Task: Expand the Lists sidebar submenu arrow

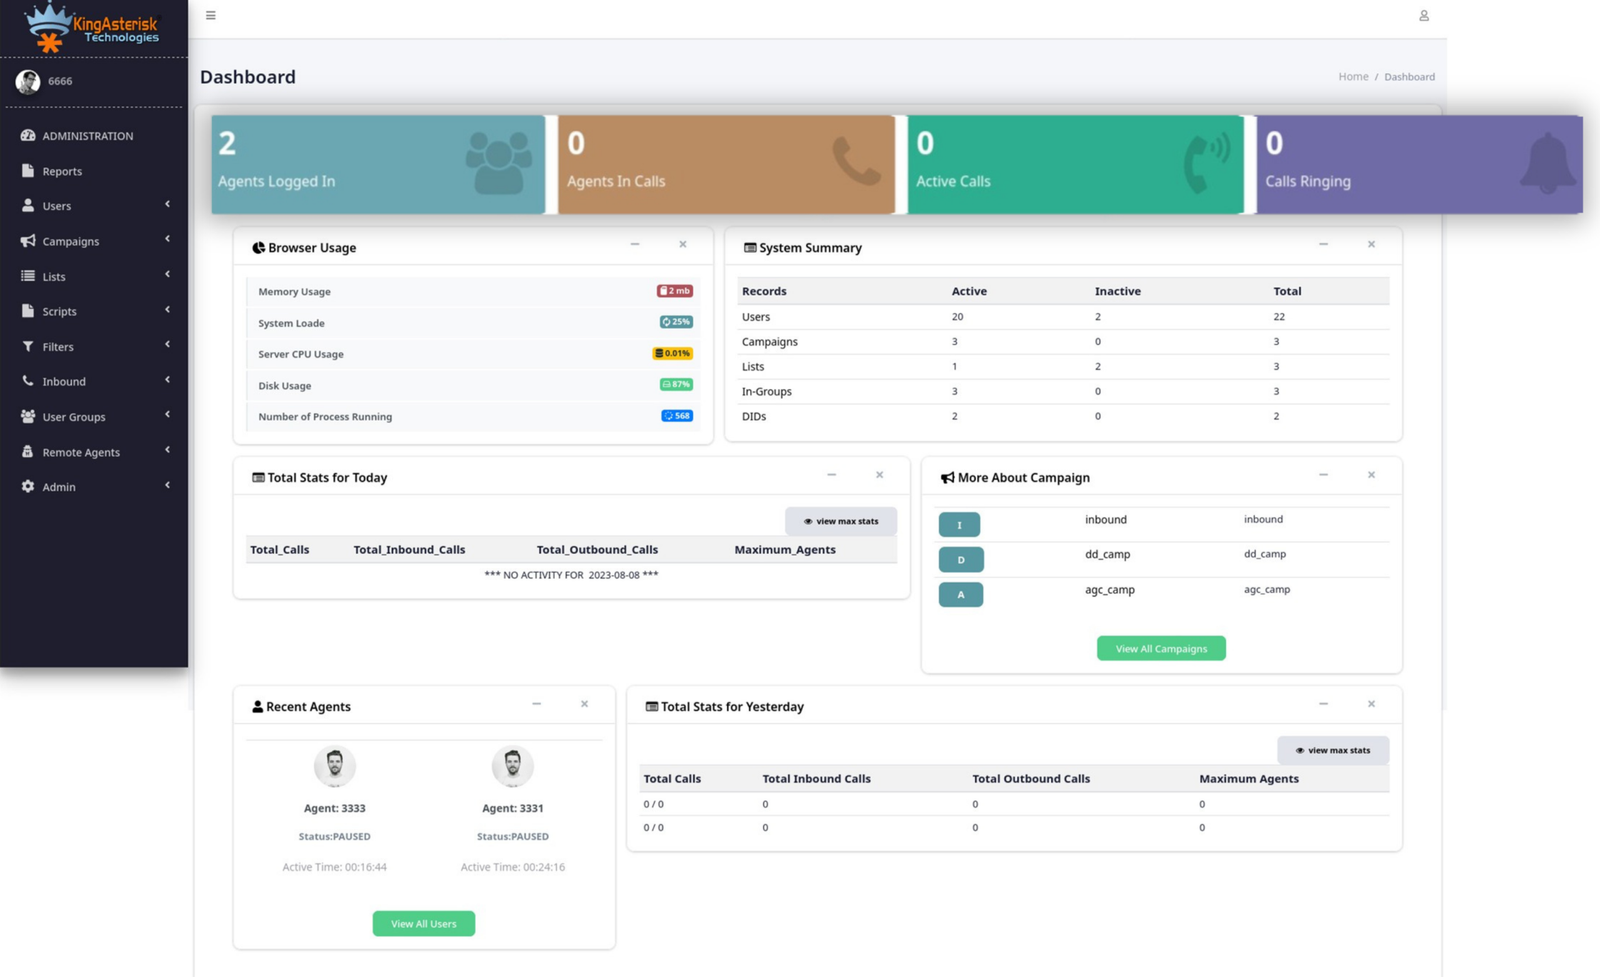Action: [x=167, y=275]
